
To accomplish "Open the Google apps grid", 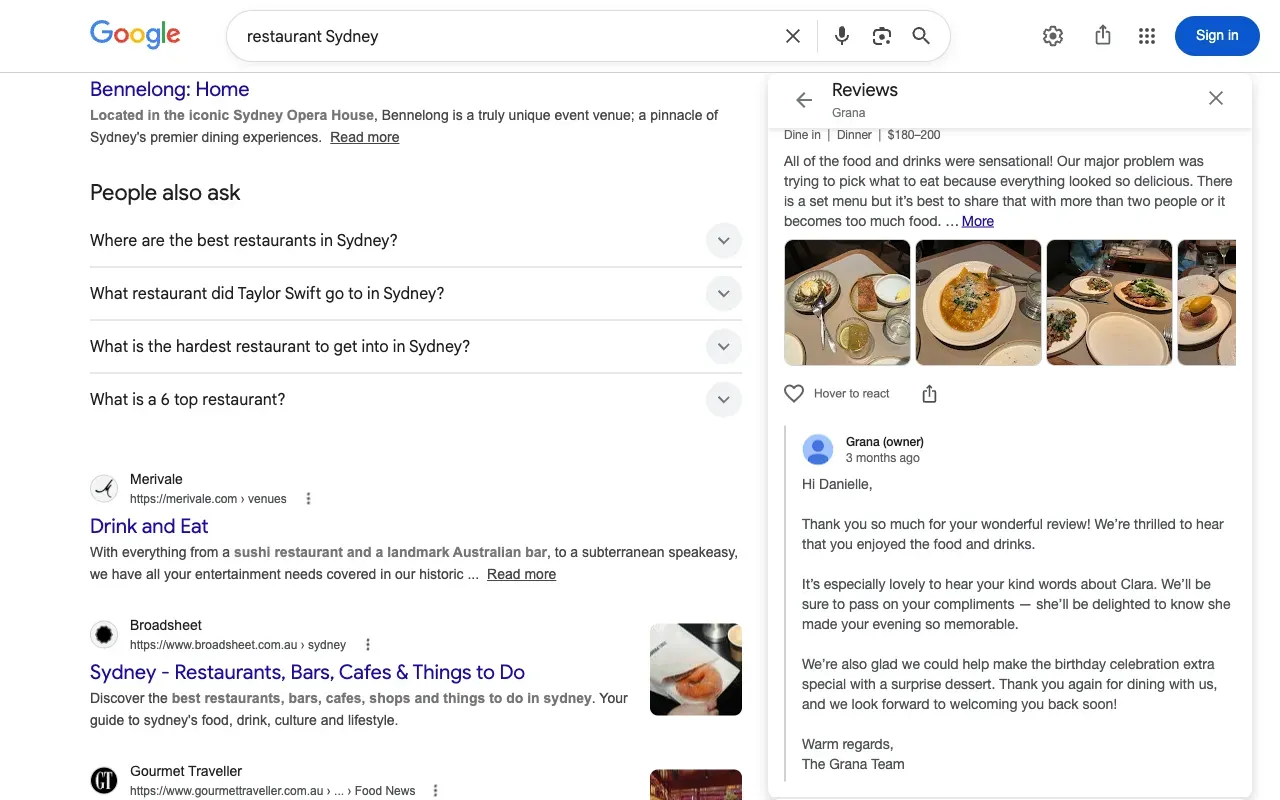I will [1147, 36].
